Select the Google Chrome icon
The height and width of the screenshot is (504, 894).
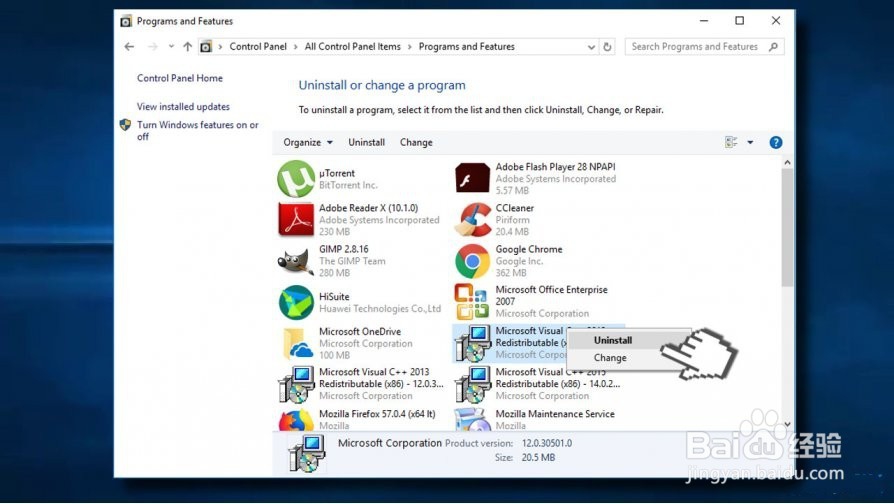point(473,261)
